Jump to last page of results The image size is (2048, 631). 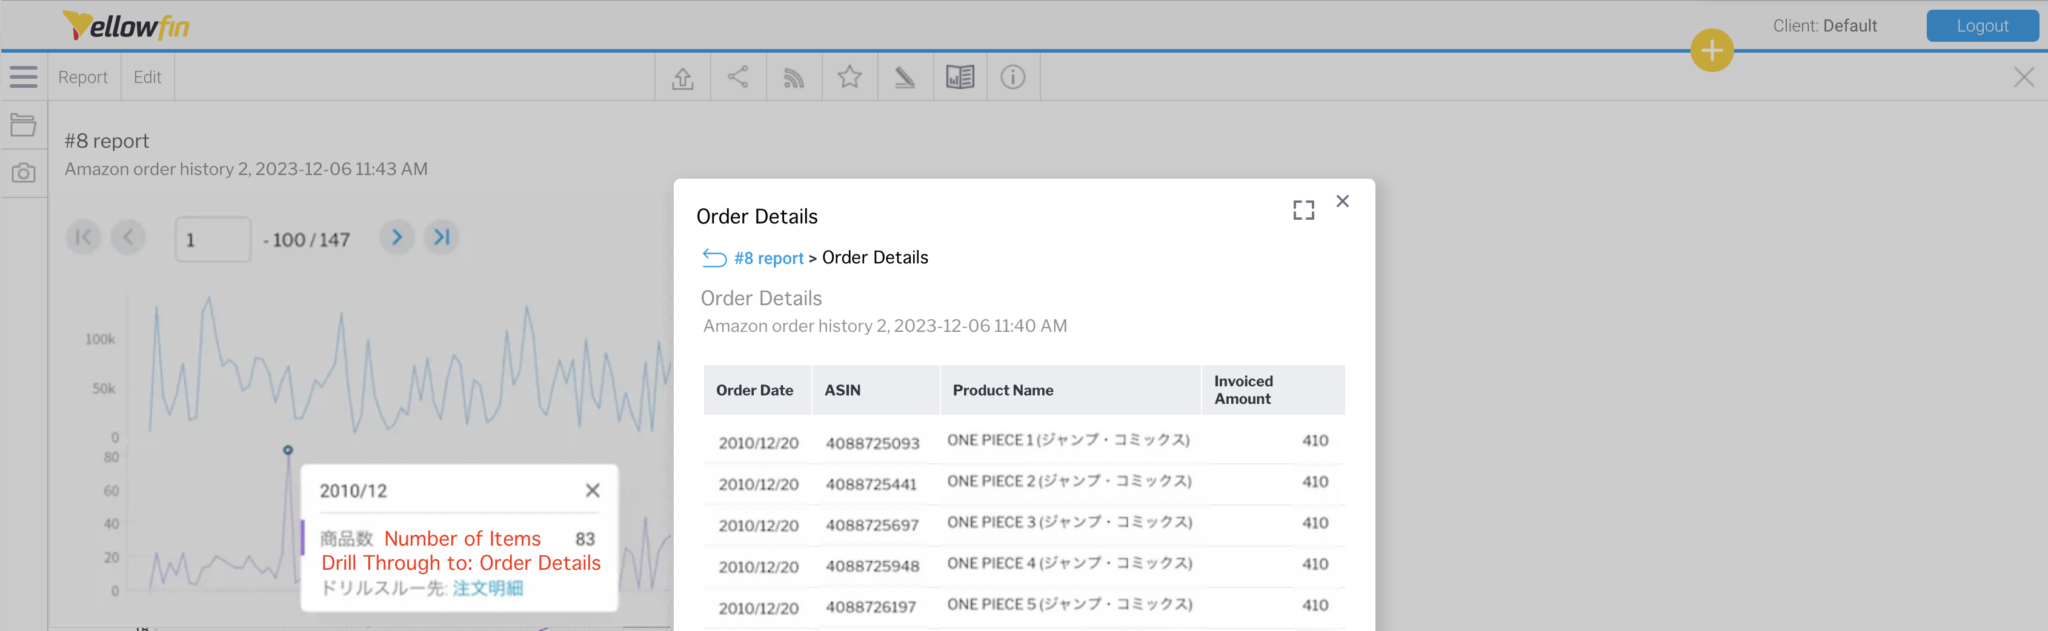point(441,237)
